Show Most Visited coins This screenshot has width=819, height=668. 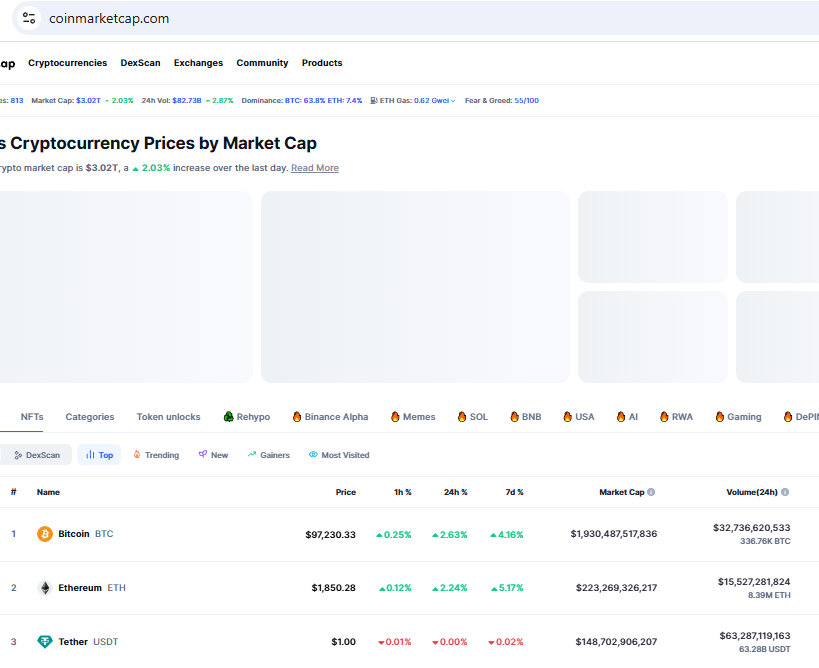pos(339,455)
